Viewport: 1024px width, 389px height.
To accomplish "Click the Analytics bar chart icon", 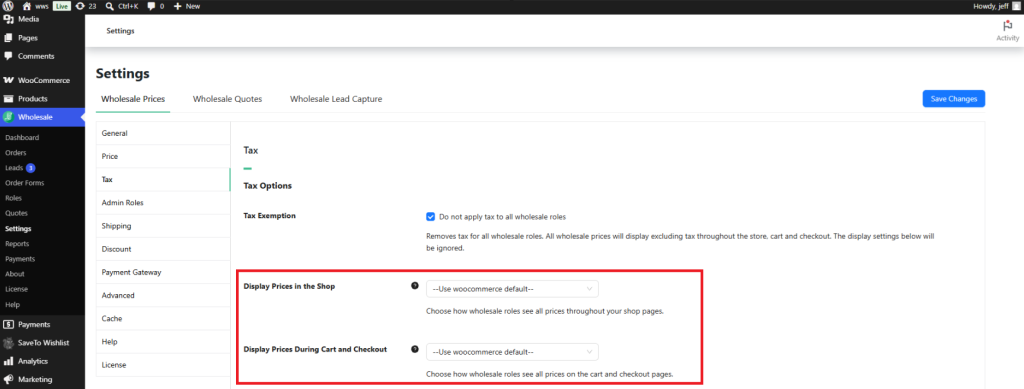I will tap(8, 361).
